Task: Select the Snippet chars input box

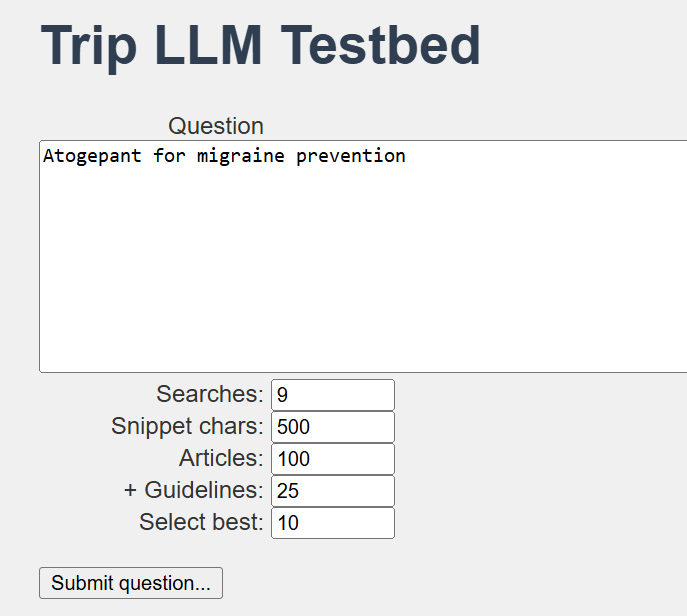Action: (x=332, y=427)
